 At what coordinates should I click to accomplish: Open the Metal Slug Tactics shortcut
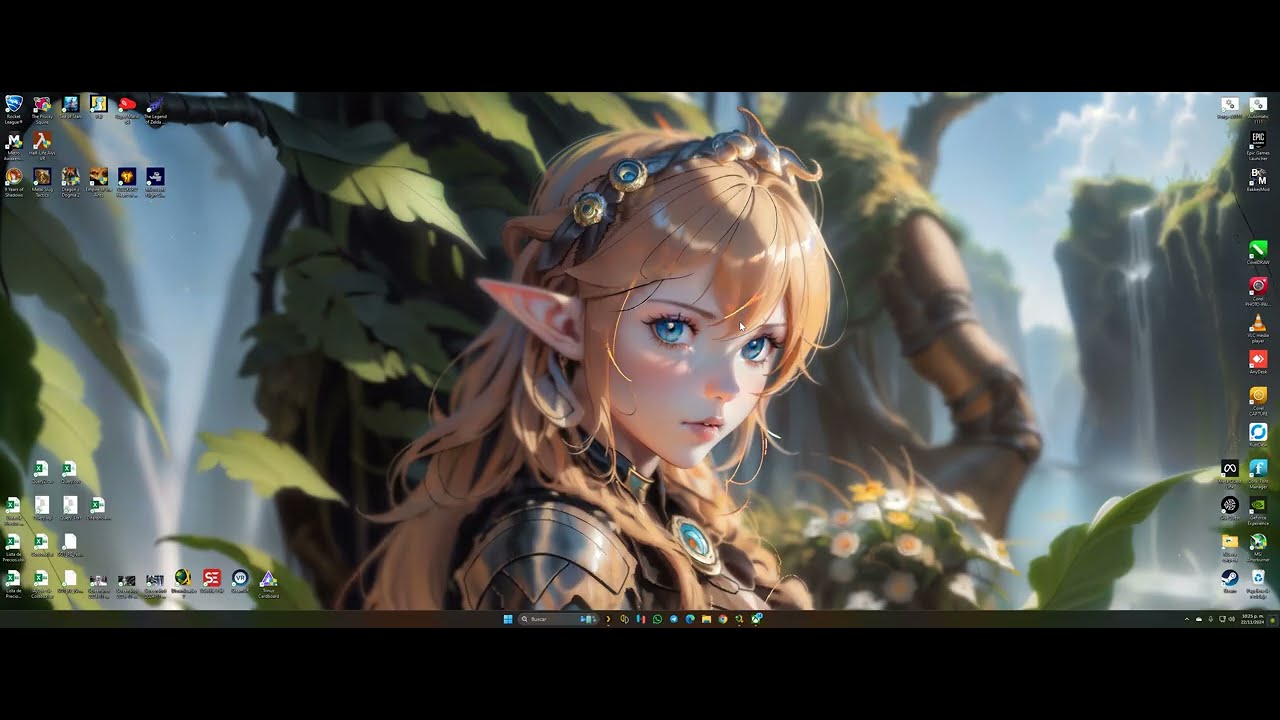tap(42, 182)
